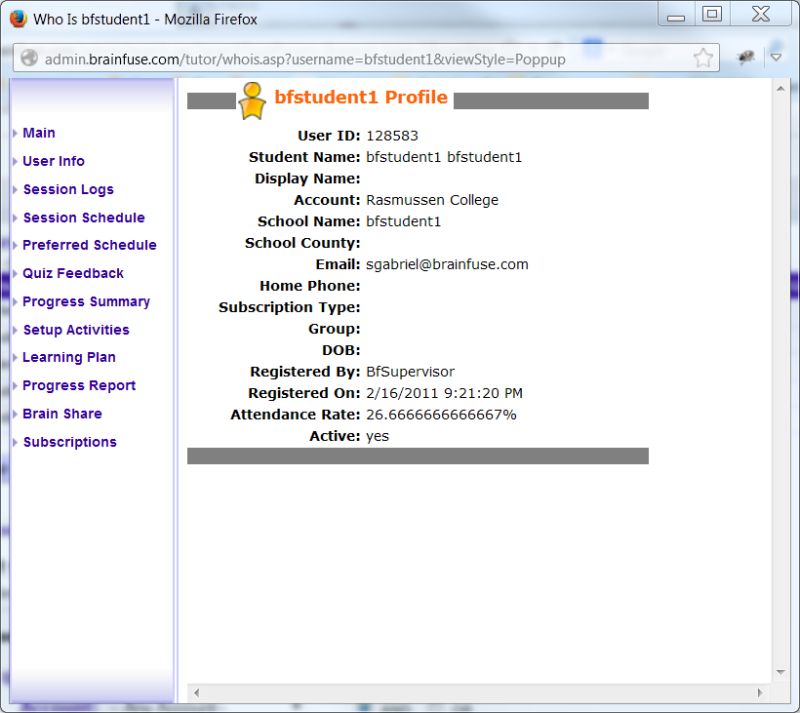Go to Setup Activities
This screenshot has height=713, width=800.
click(76, 330)
